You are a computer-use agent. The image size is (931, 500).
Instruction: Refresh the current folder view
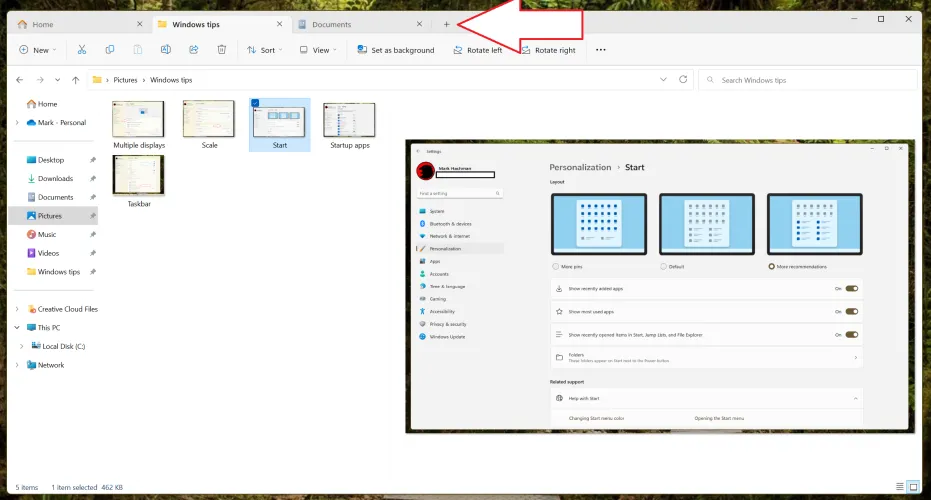click(x=683, y=79)
